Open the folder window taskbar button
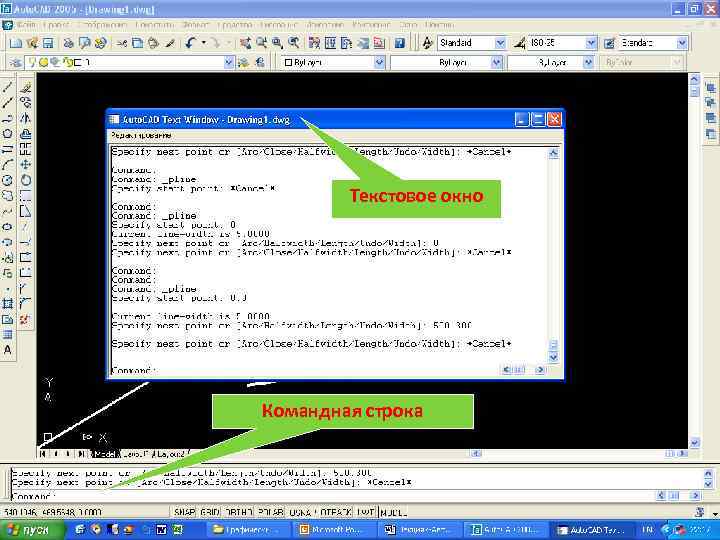This screenshot has width=720, height=540. coord(248,530)
